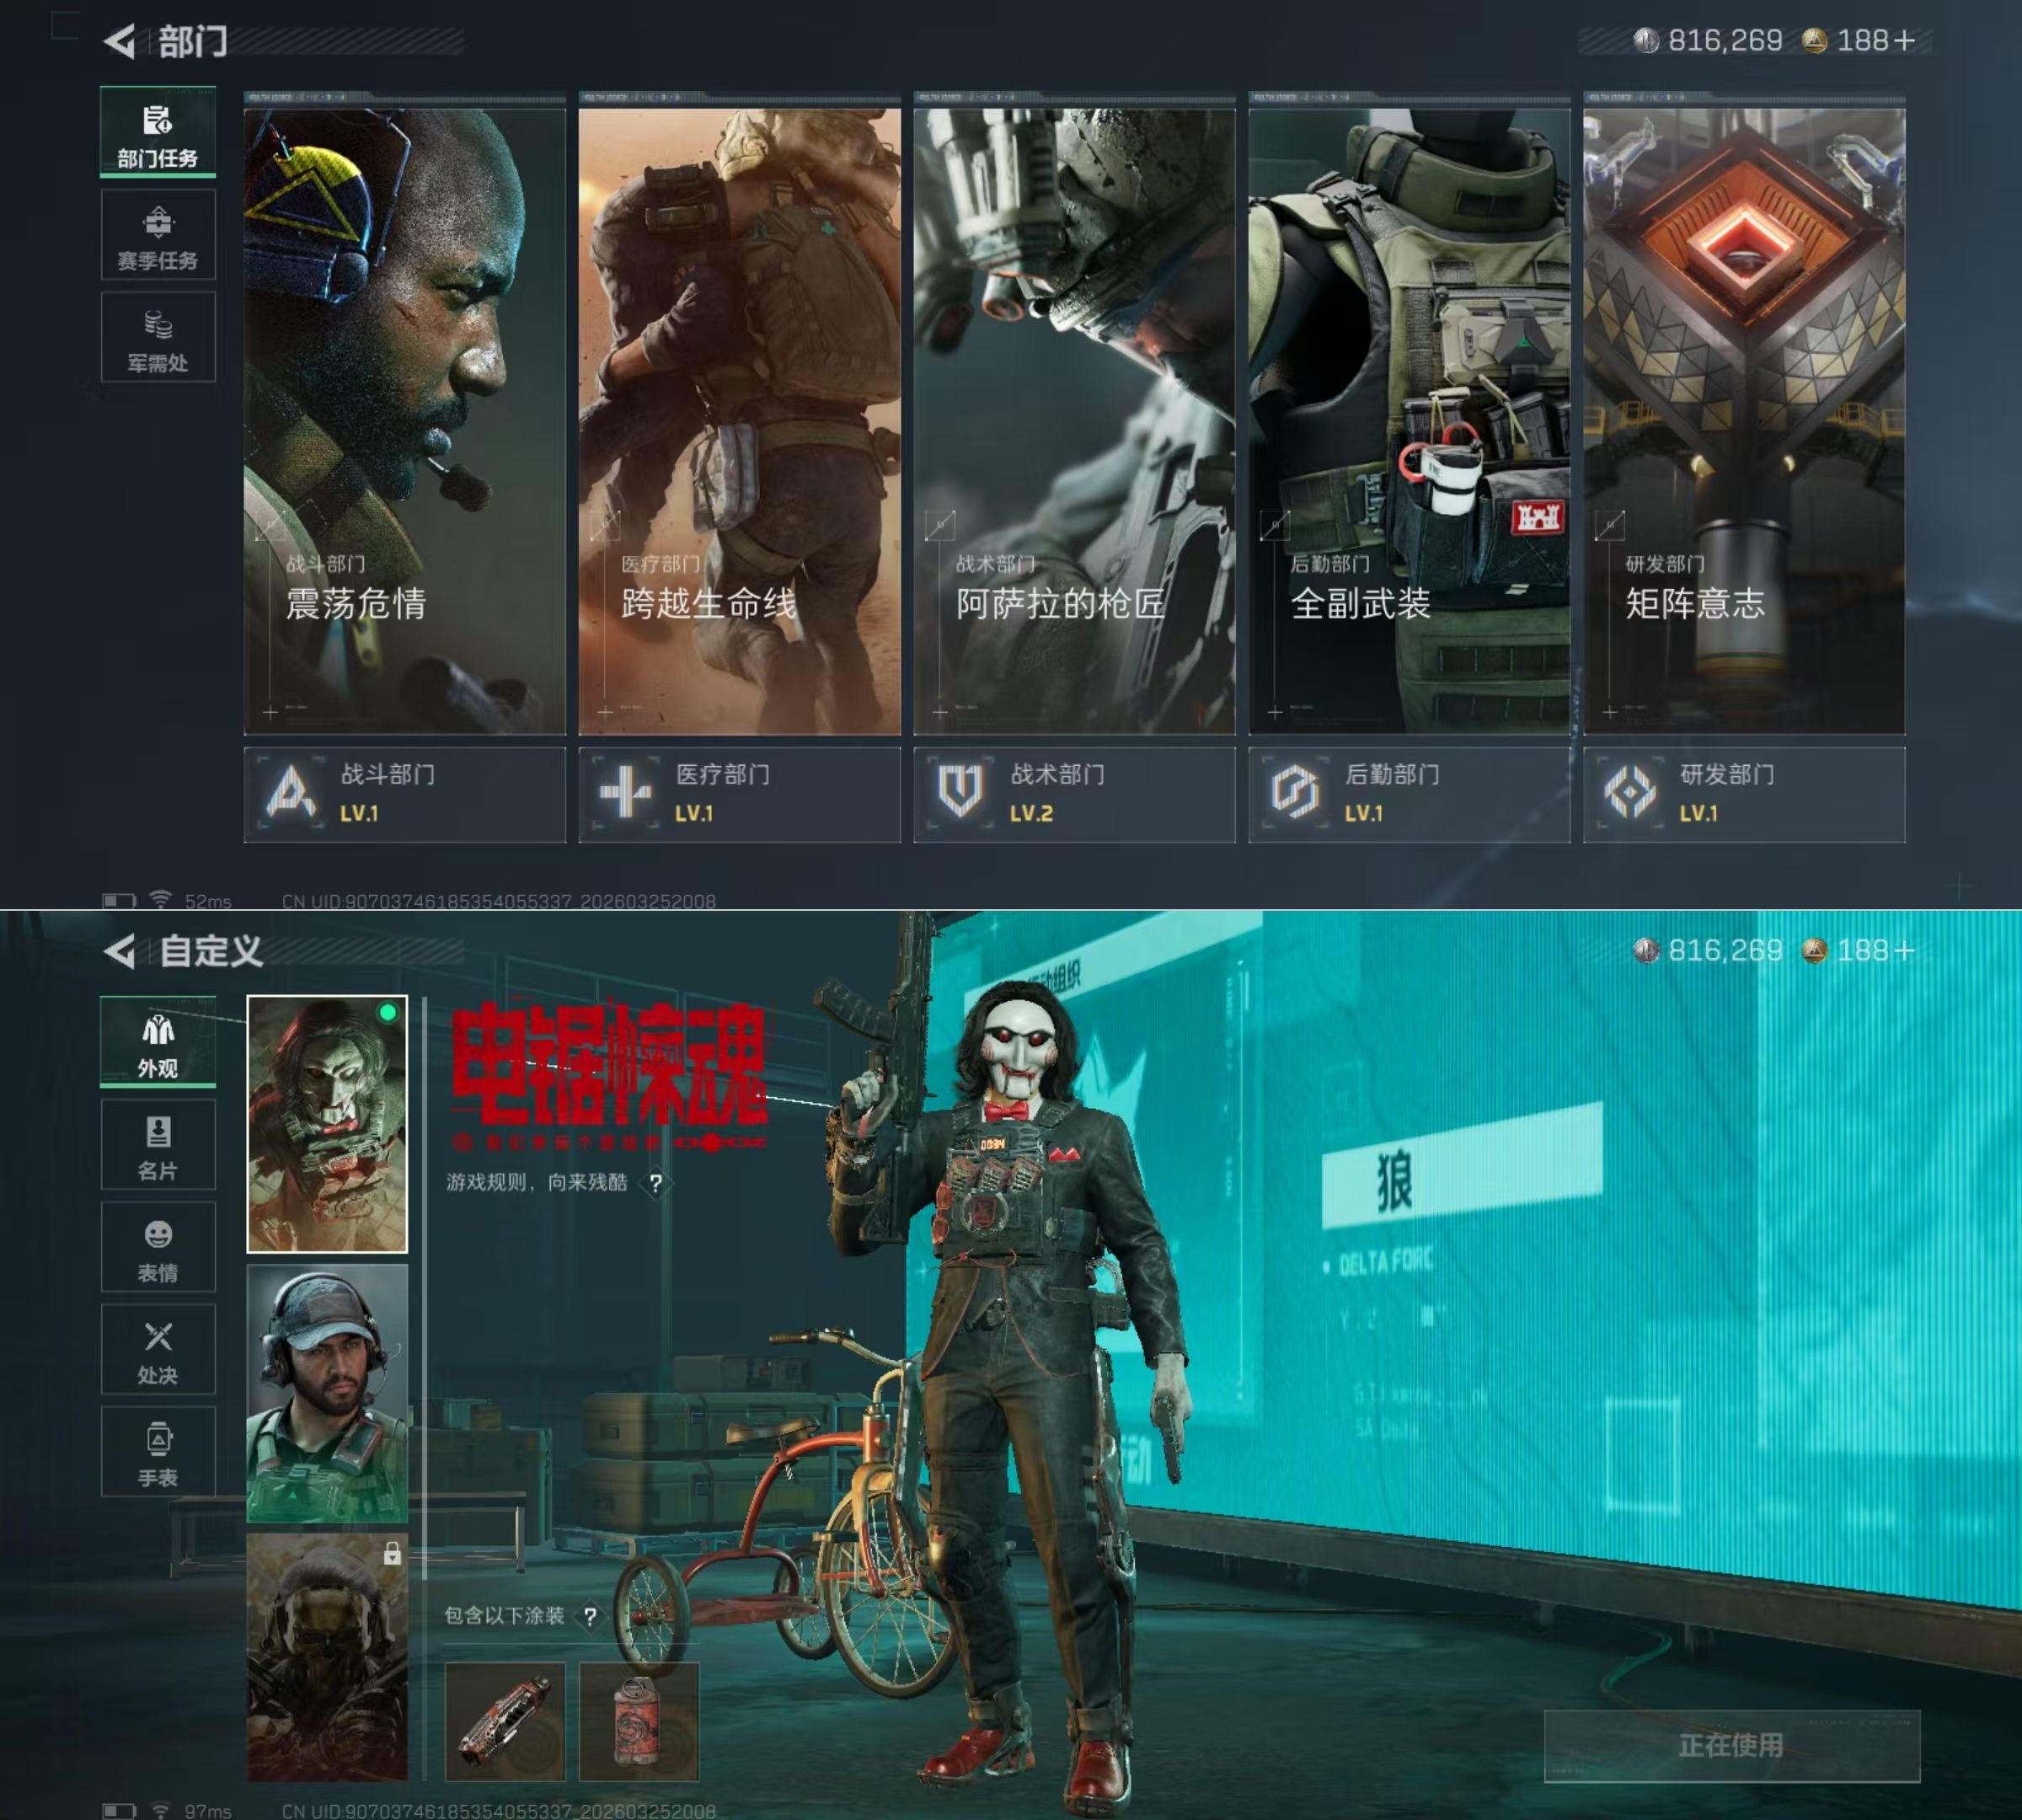Open the 处决 execution section
2022x1820 pixels.
pyautogui.click(x=158, y=1350)
